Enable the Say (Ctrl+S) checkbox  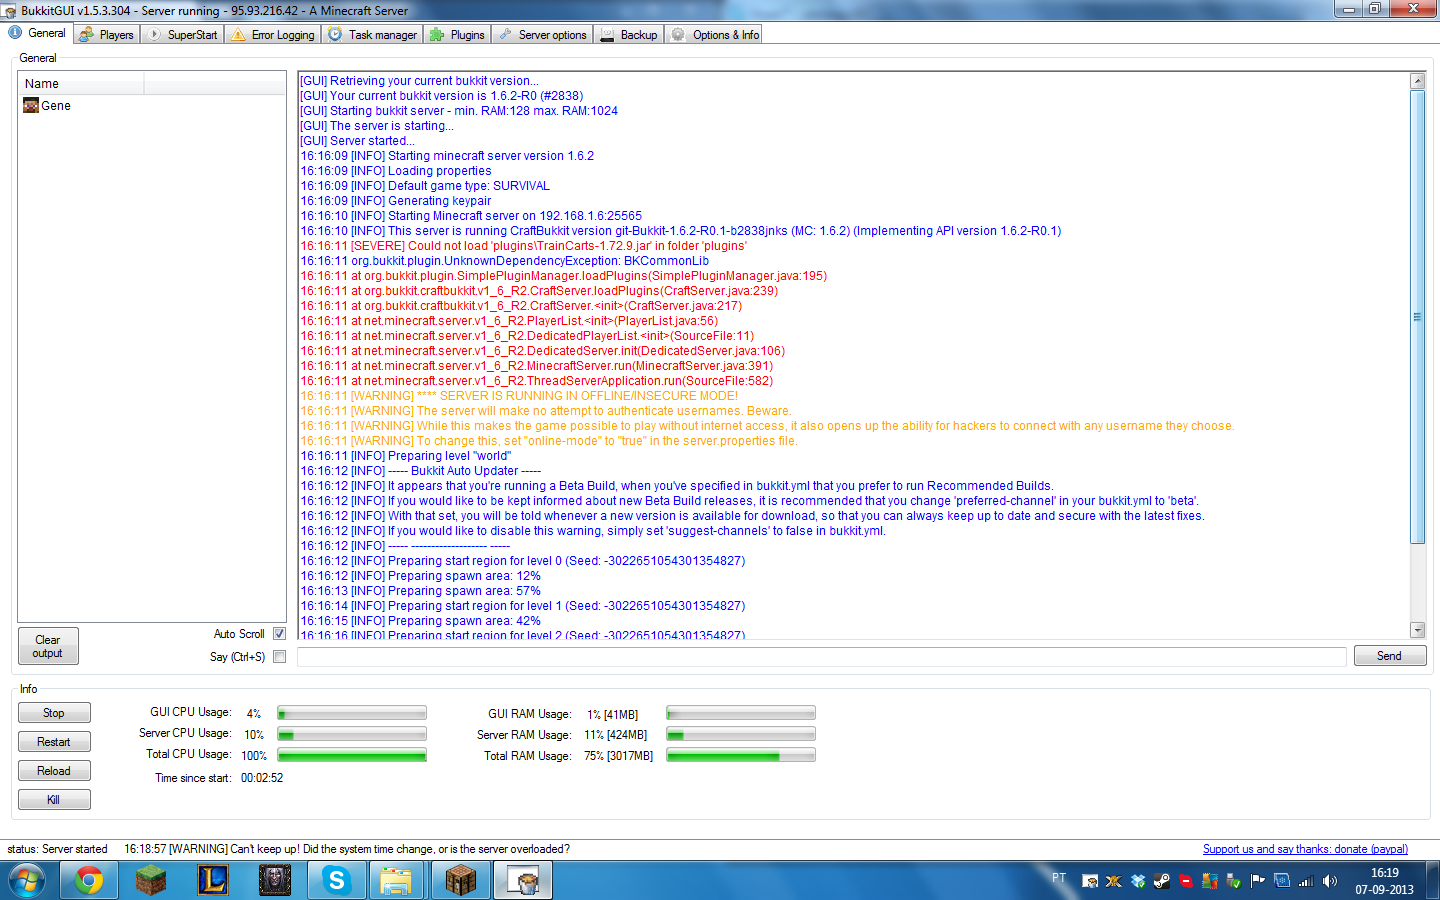(278, 657)
